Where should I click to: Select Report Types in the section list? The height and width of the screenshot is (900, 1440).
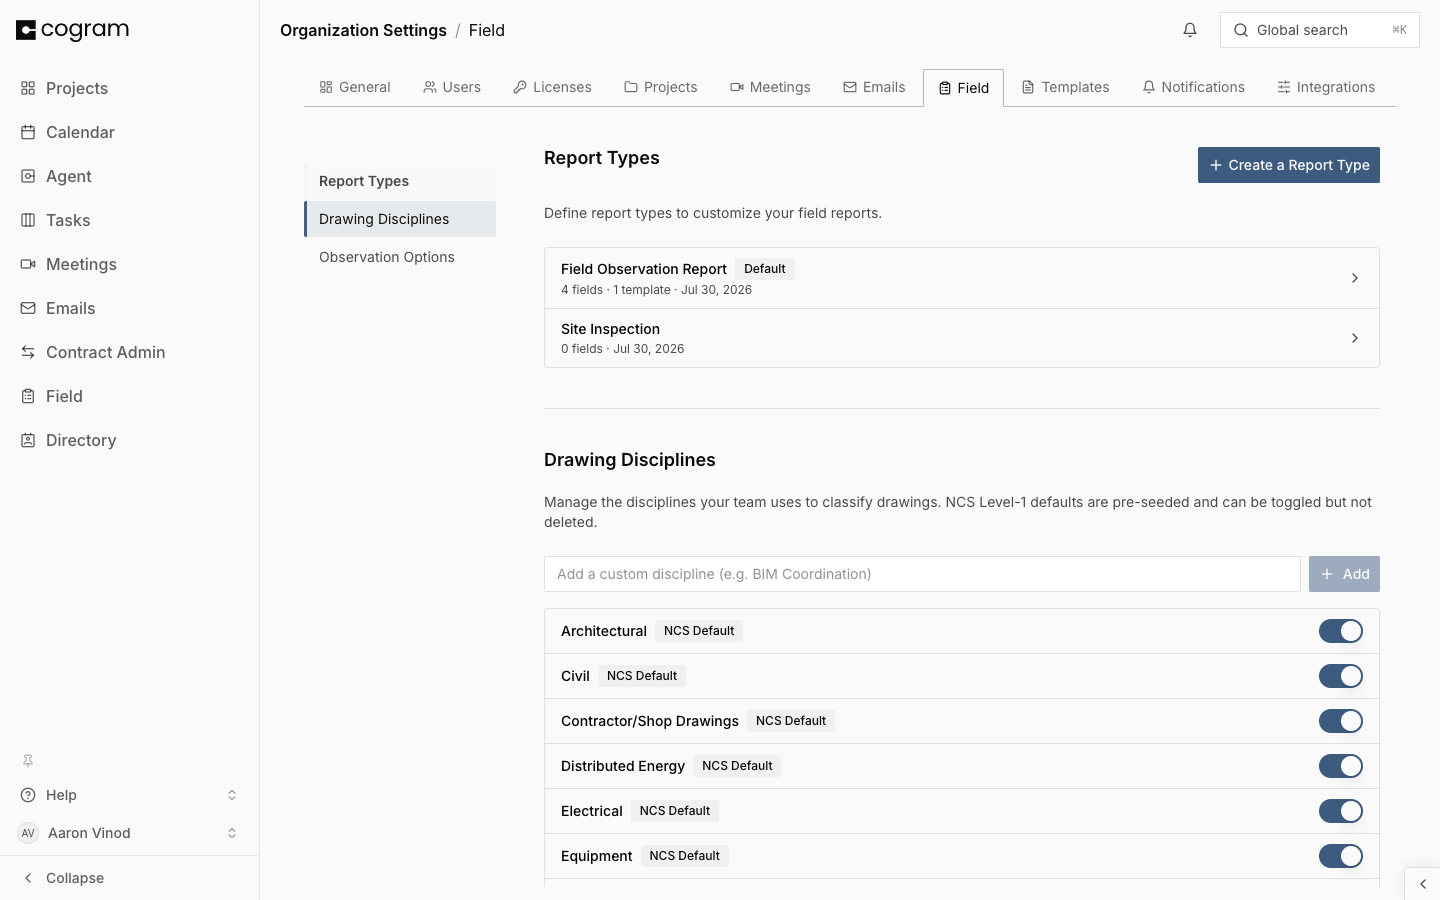click(400, 181)
